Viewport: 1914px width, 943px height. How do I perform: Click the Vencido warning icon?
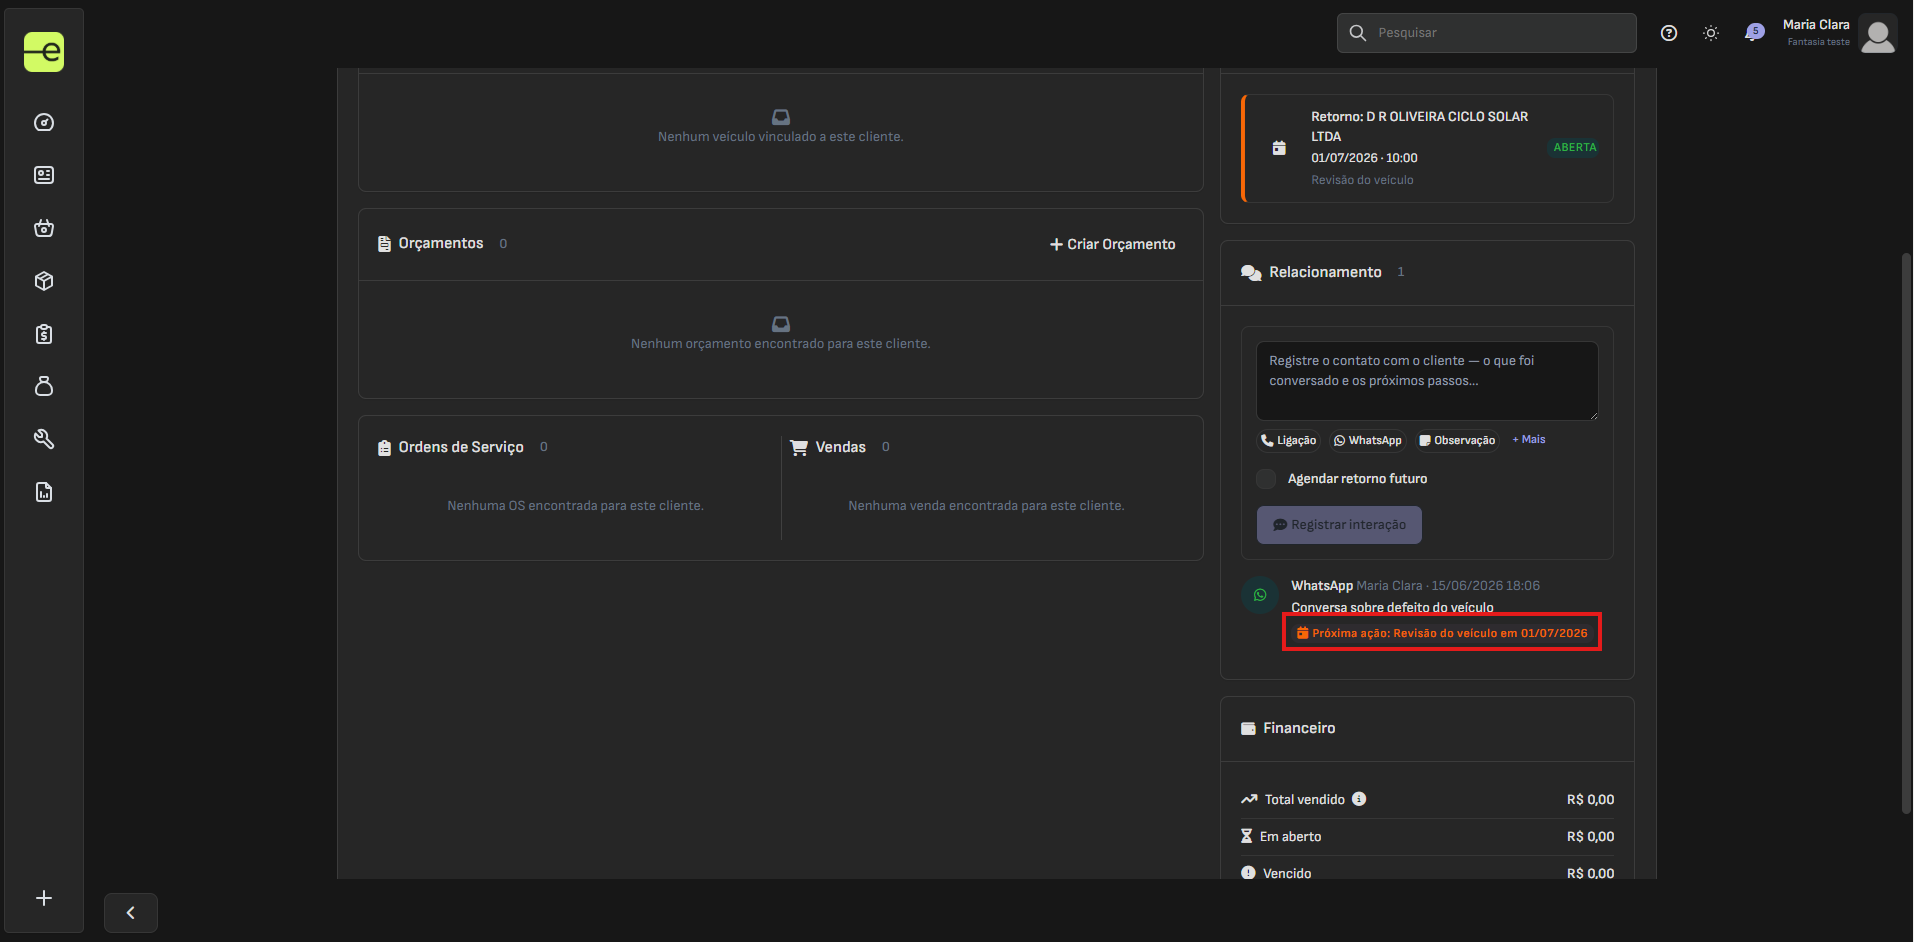pos(1248,873)
